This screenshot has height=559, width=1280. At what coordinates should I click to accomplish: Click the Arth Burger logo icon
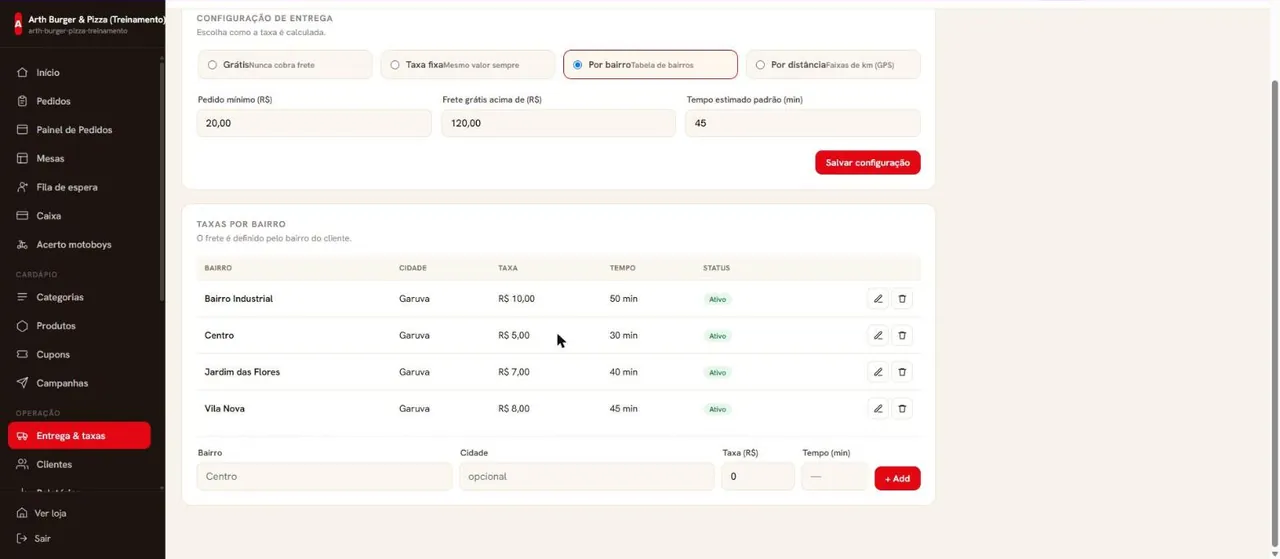[17, 24]
